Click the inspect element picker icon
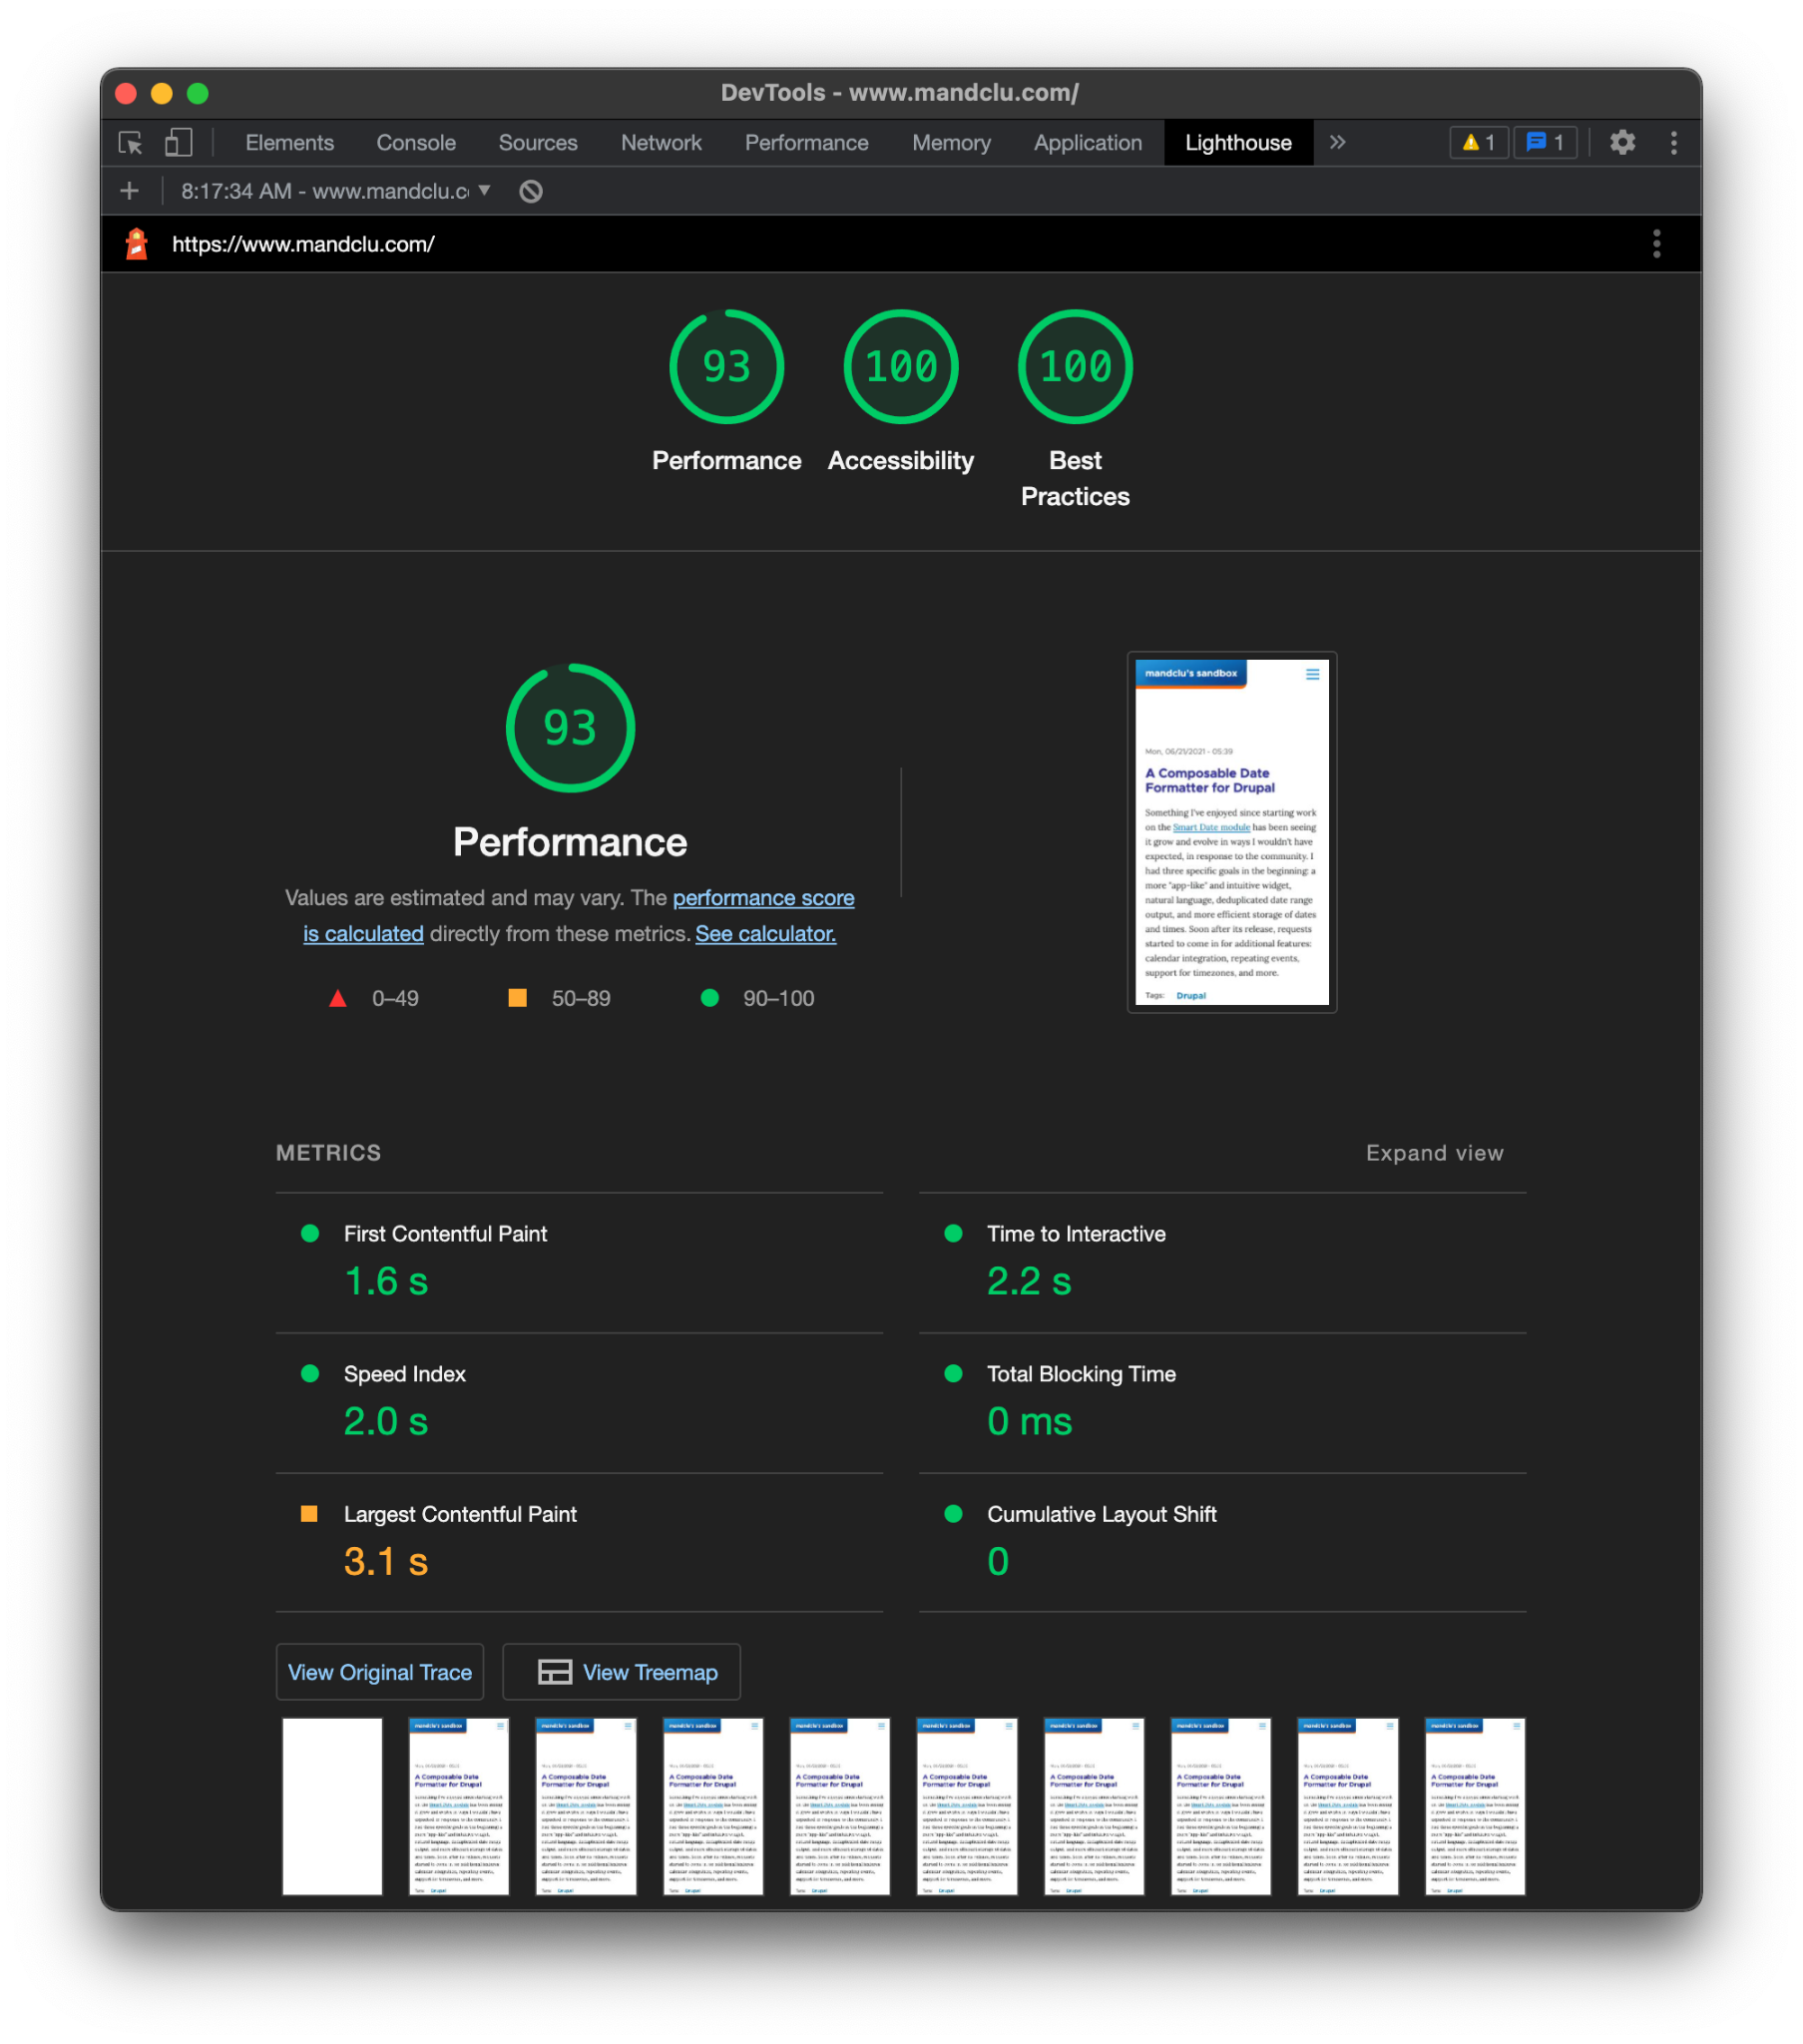1803x2044 pixels. coord(130,143)
